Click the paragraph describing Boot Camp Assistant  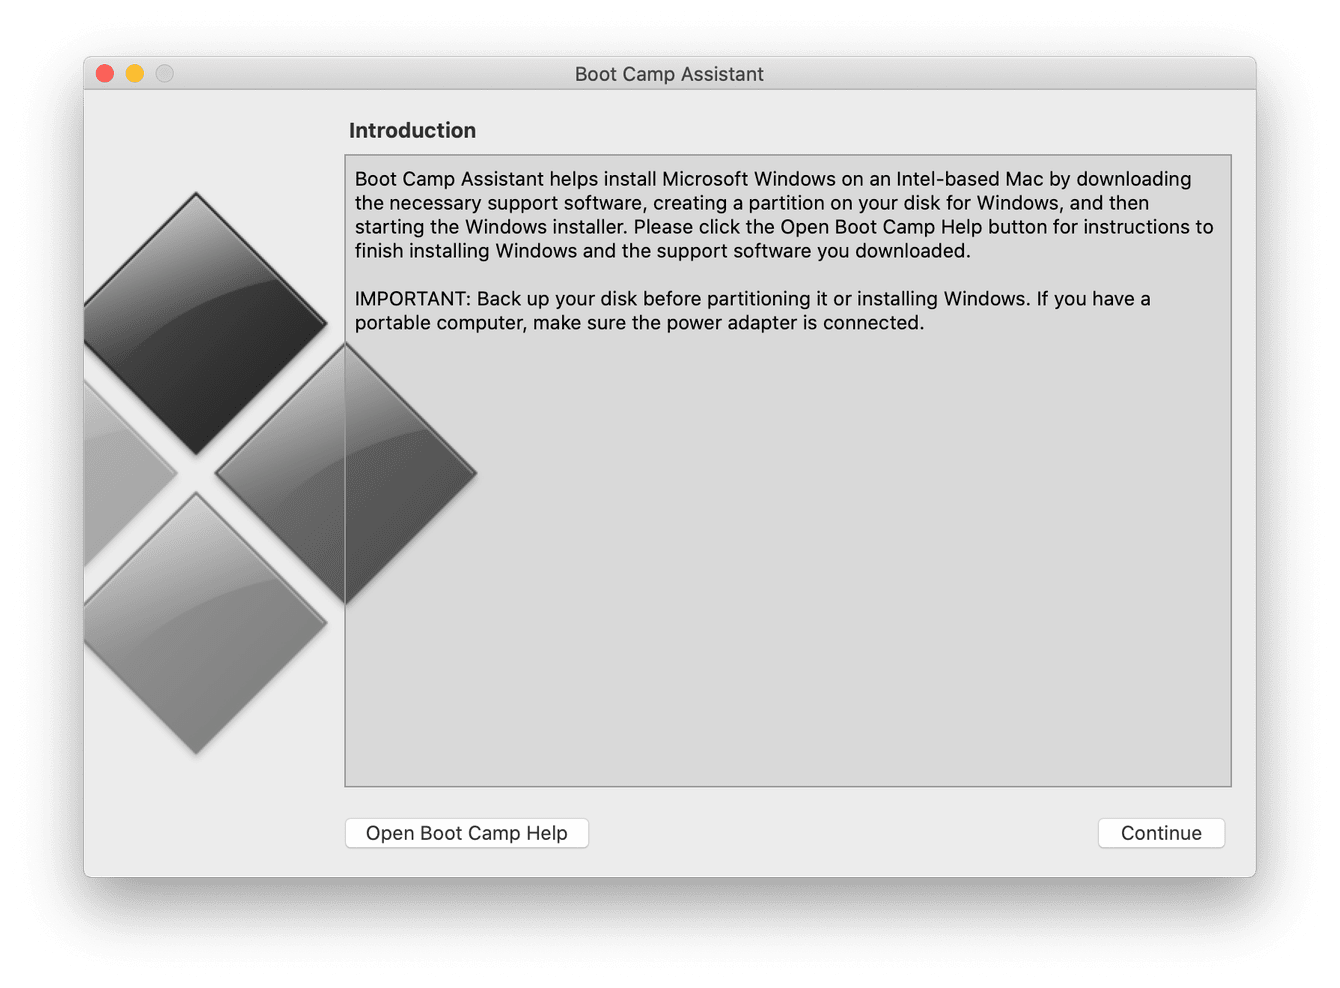tap(784, 214)
